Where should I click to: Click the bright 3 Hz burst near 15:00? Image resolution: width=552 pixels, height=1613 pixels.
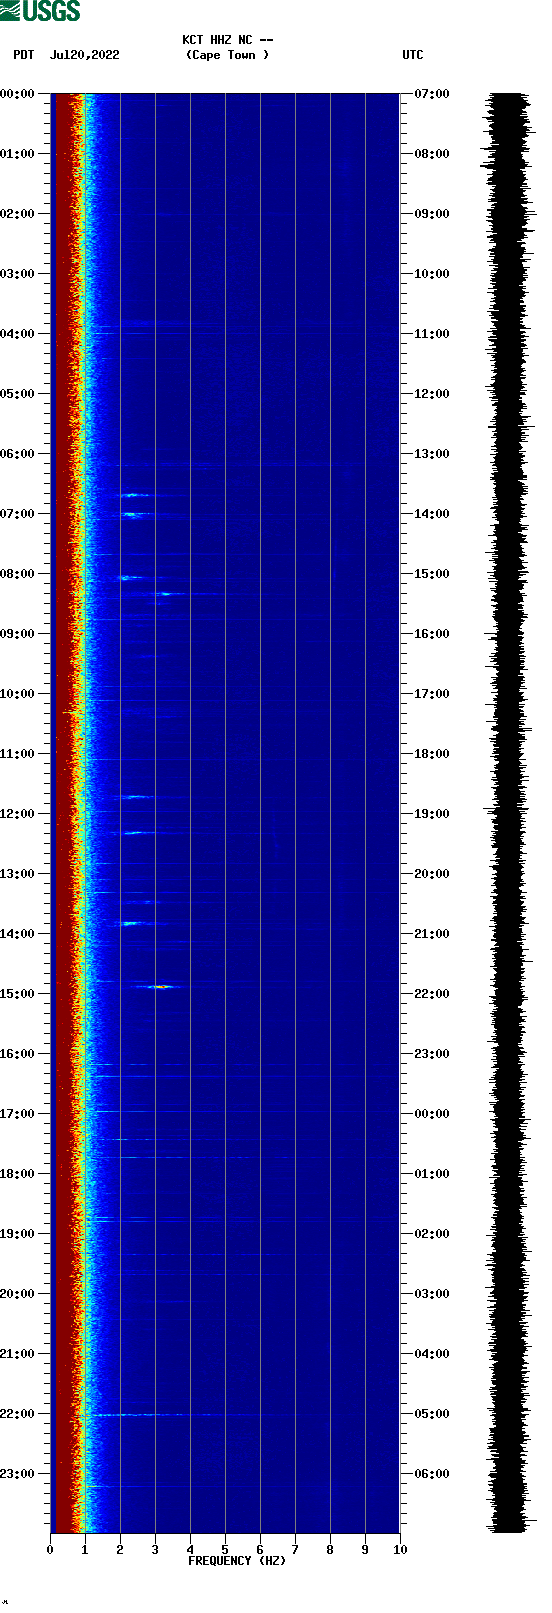point(160,987)
